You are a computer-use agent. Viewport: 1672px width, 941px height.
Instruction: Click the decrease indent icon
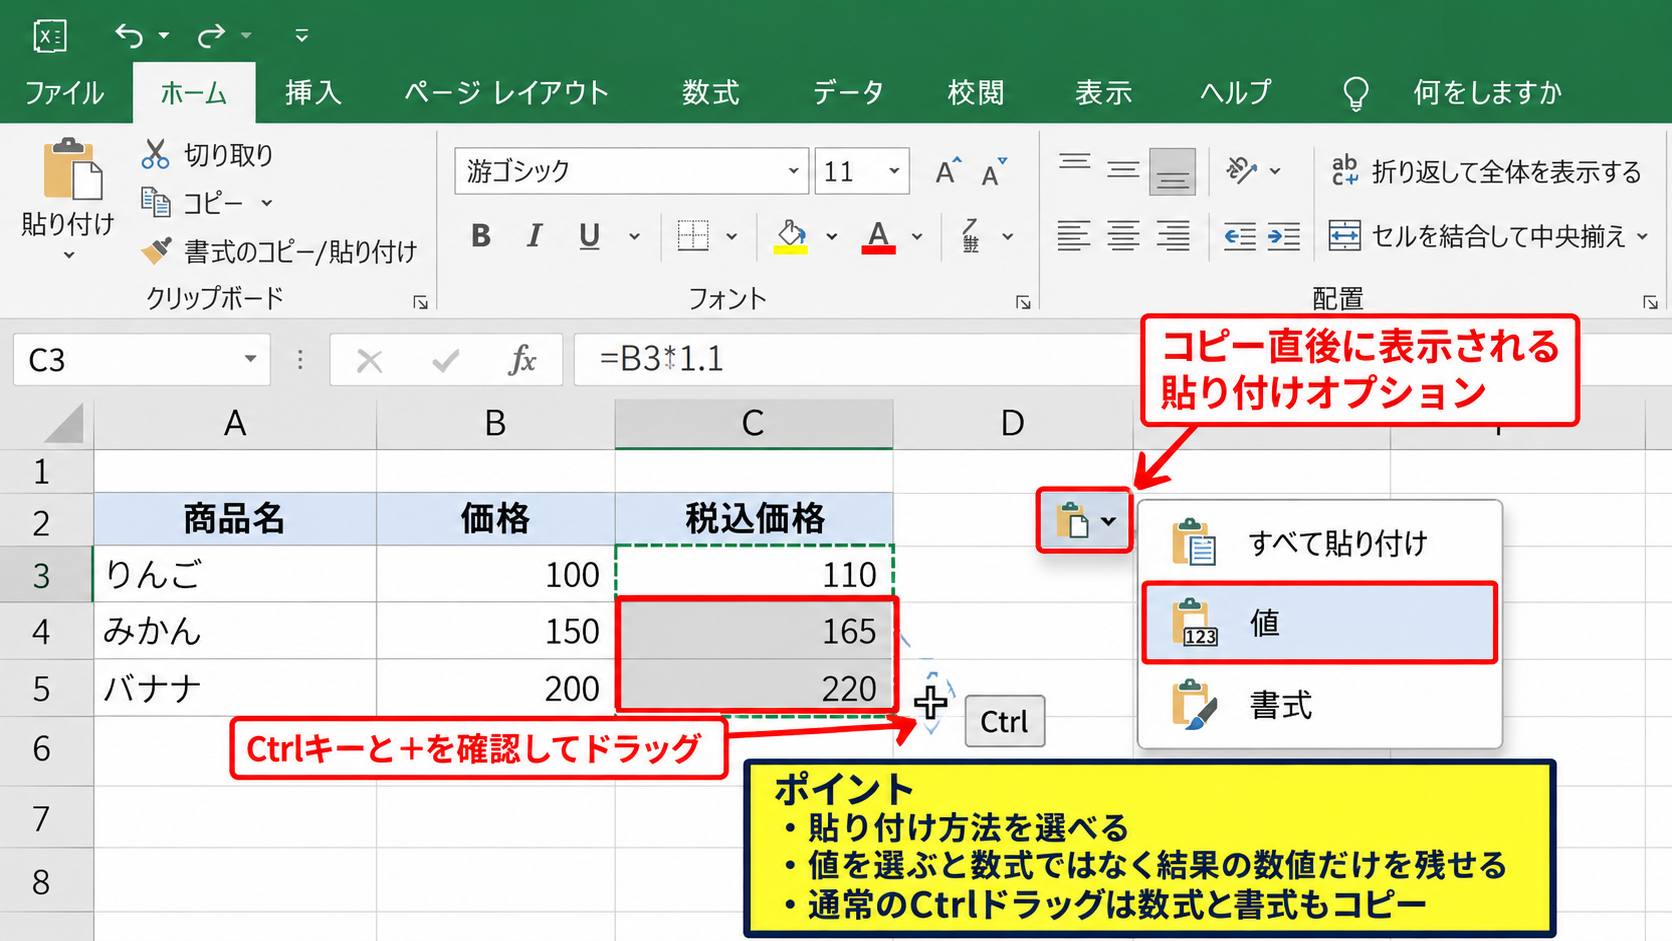1239,236
